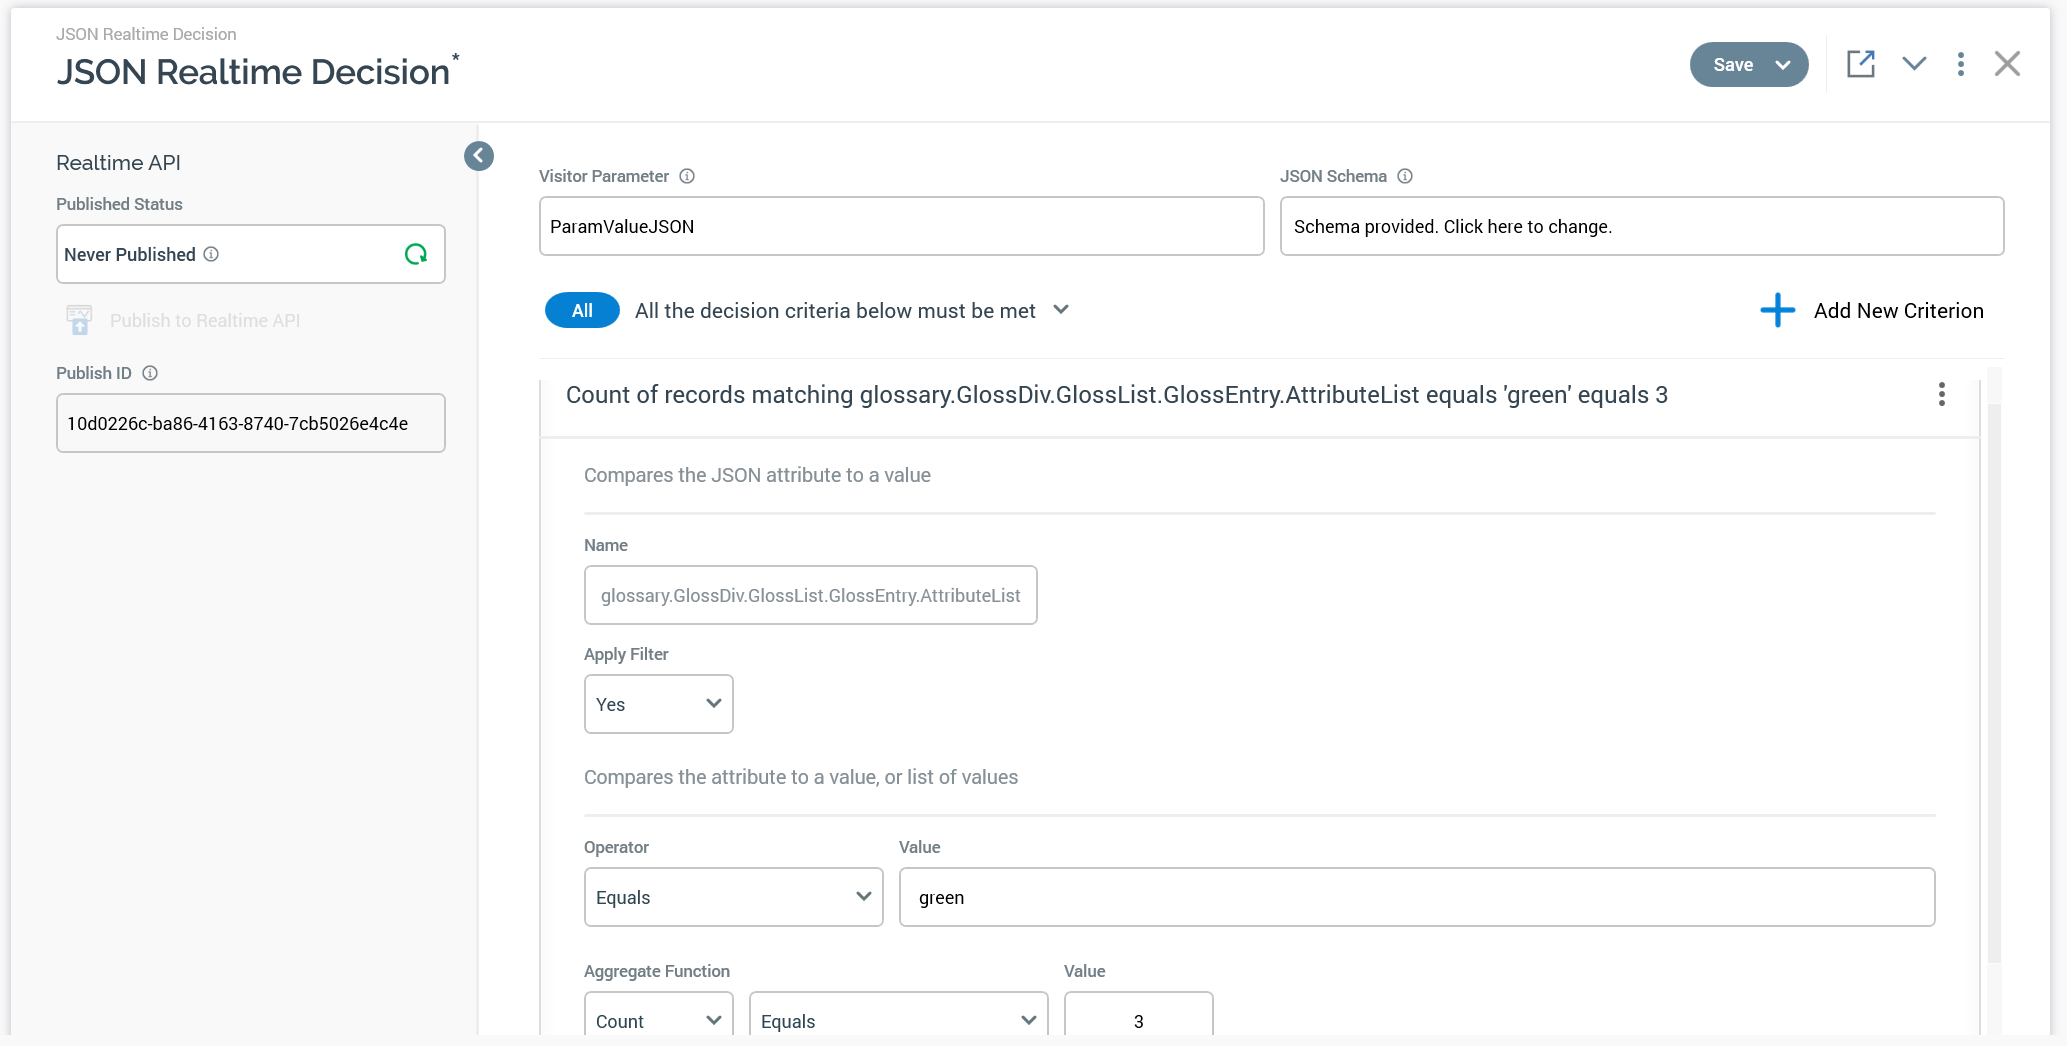Screen dimensions: 2067x1046
Task: Click the JSON Schema info icon
Action: tap(1405, 176)
